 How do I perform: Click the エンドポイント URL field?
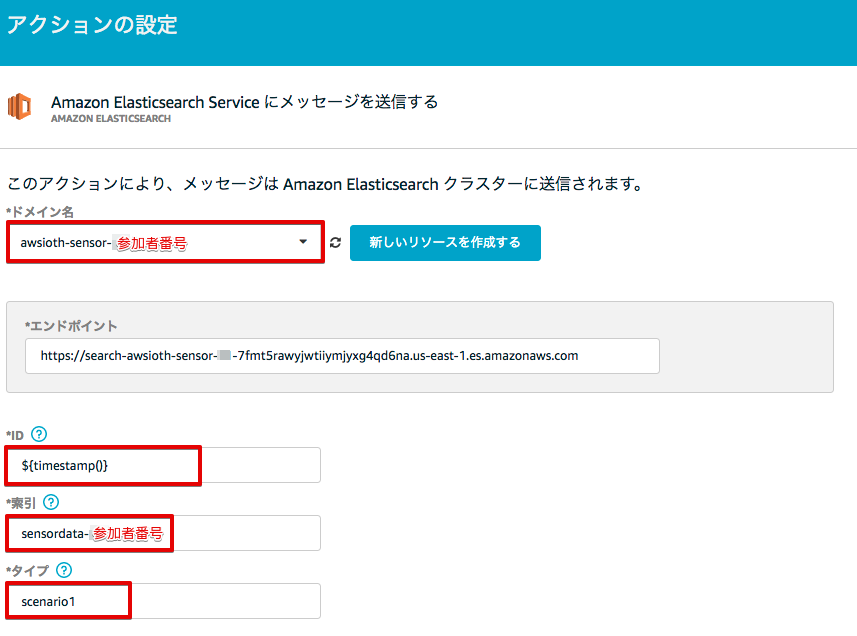[342, 356]
